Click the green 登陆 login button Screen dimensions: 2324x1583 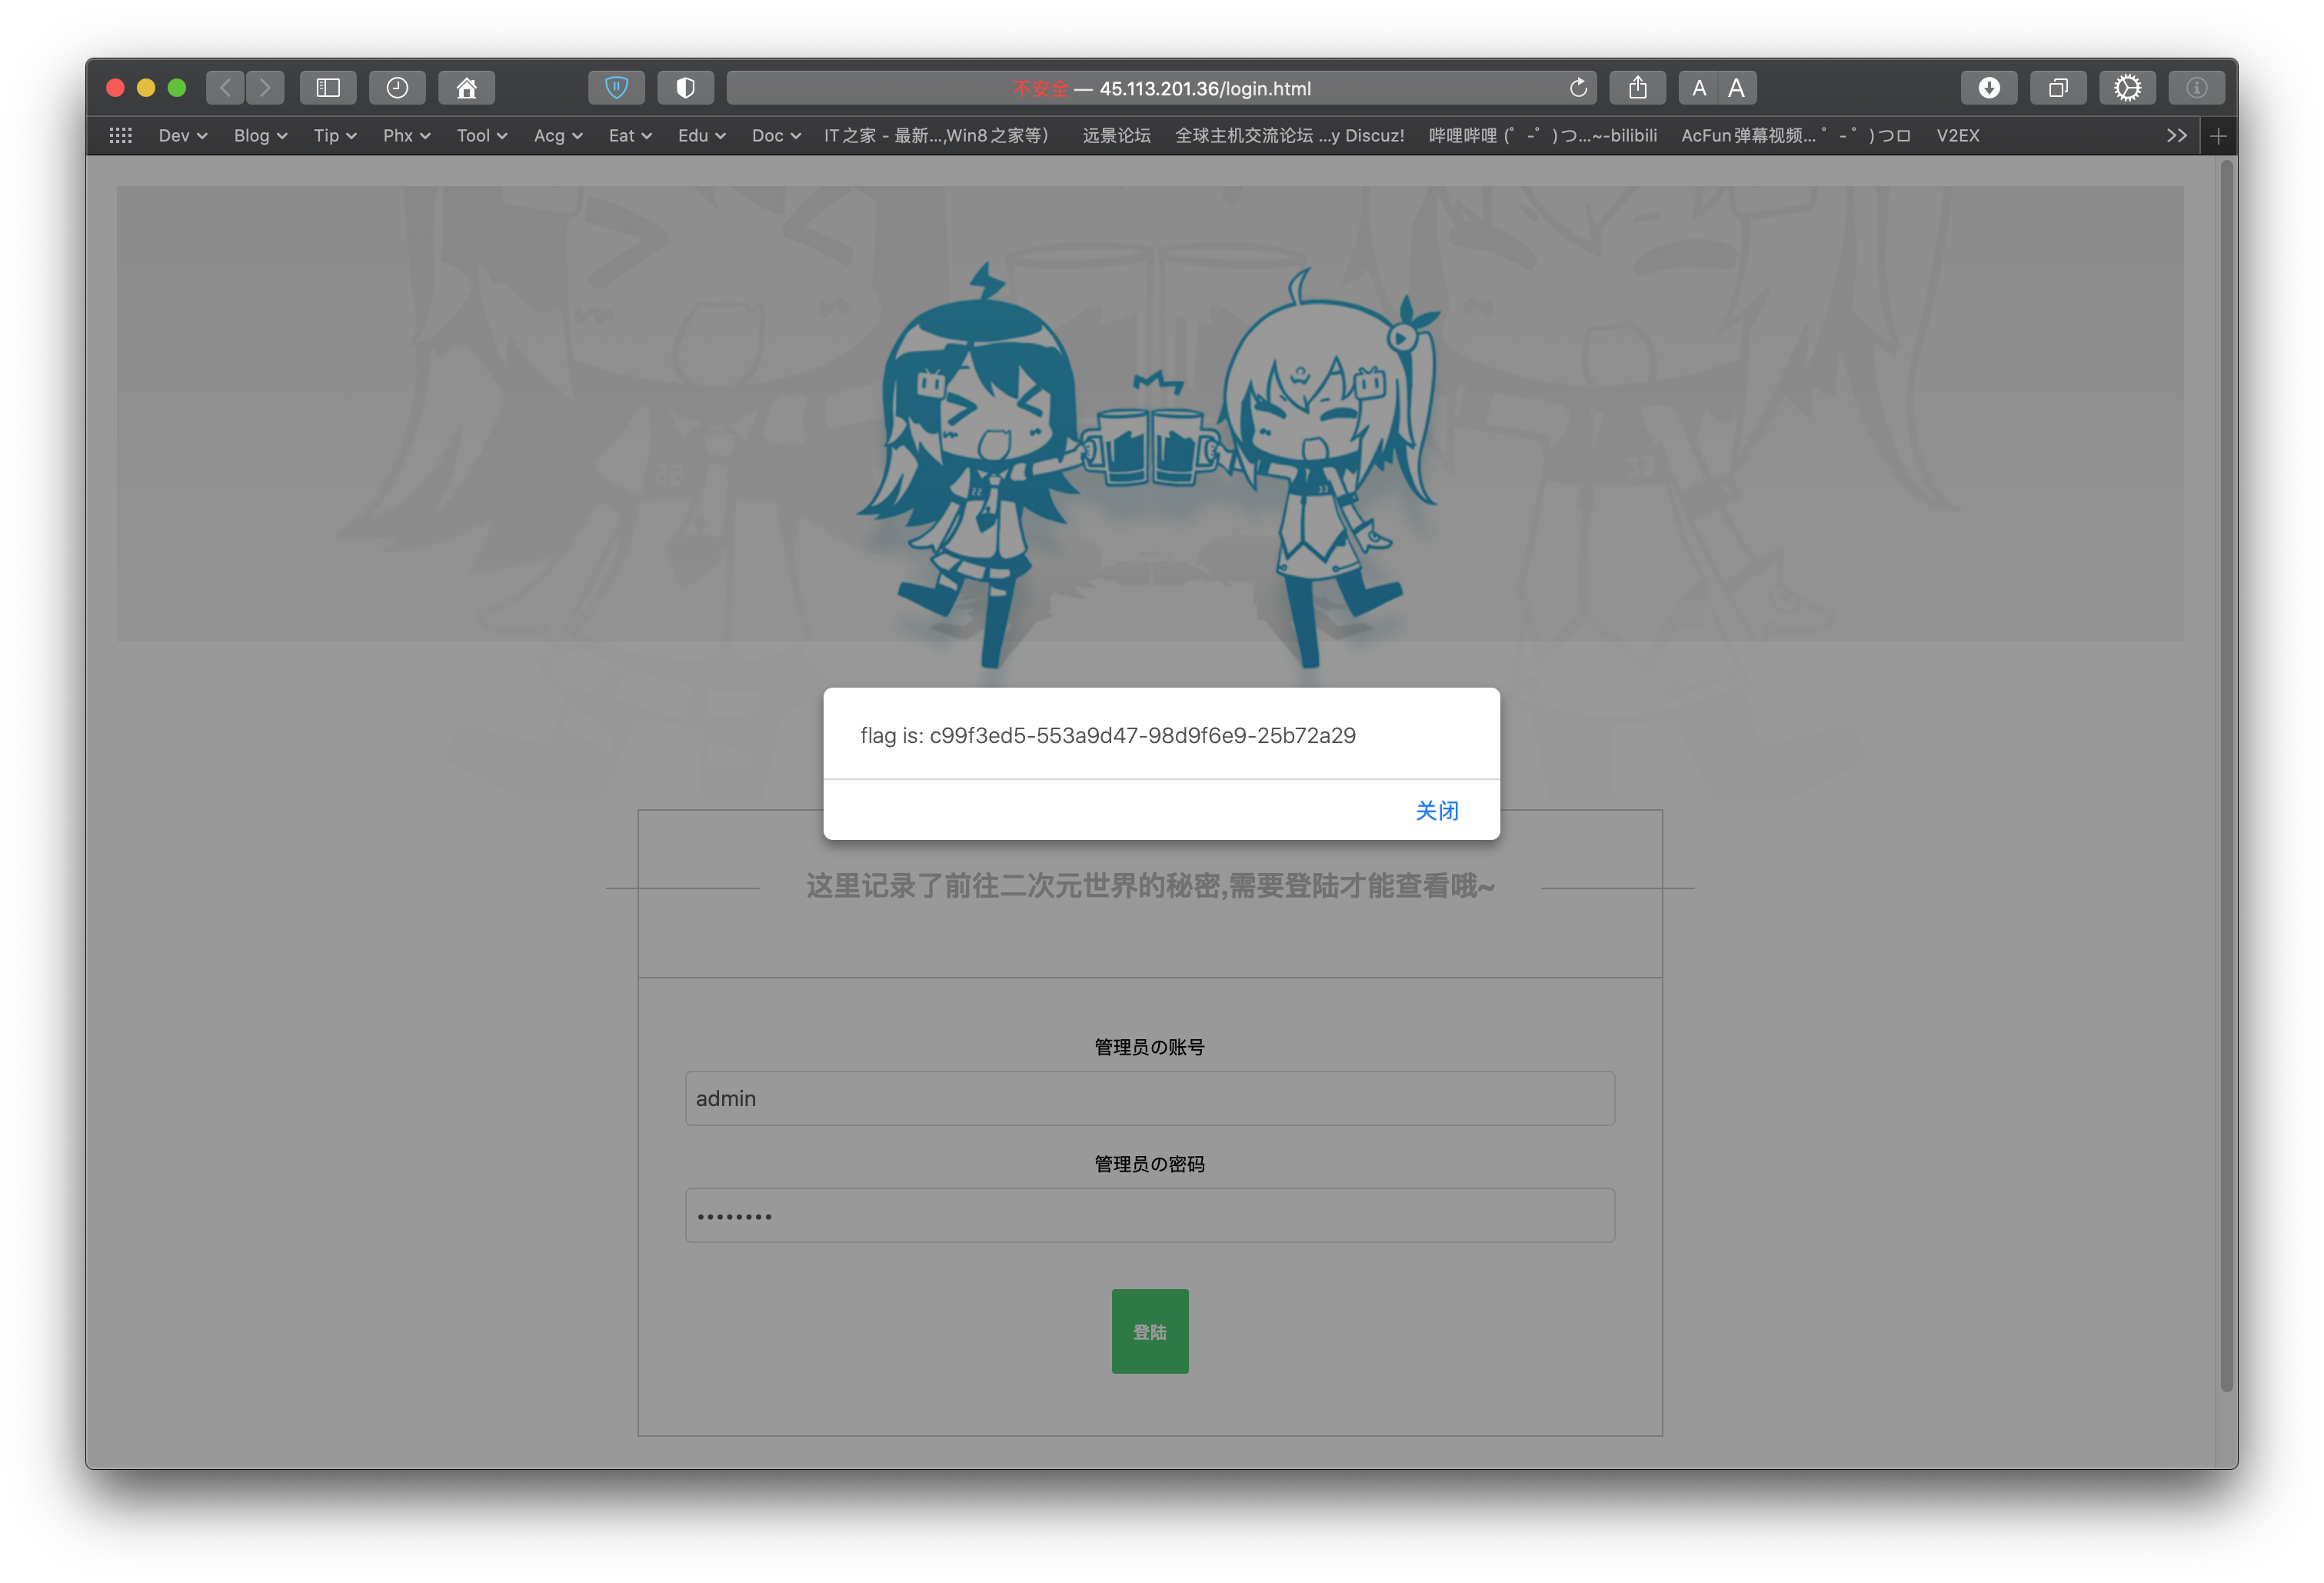(x=1150, y=1331)
